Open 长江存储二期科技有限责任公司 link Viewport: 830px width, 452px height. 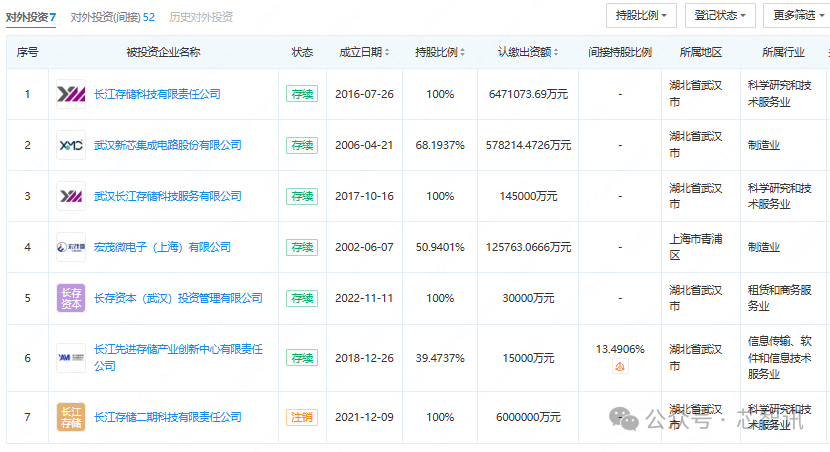168,417
